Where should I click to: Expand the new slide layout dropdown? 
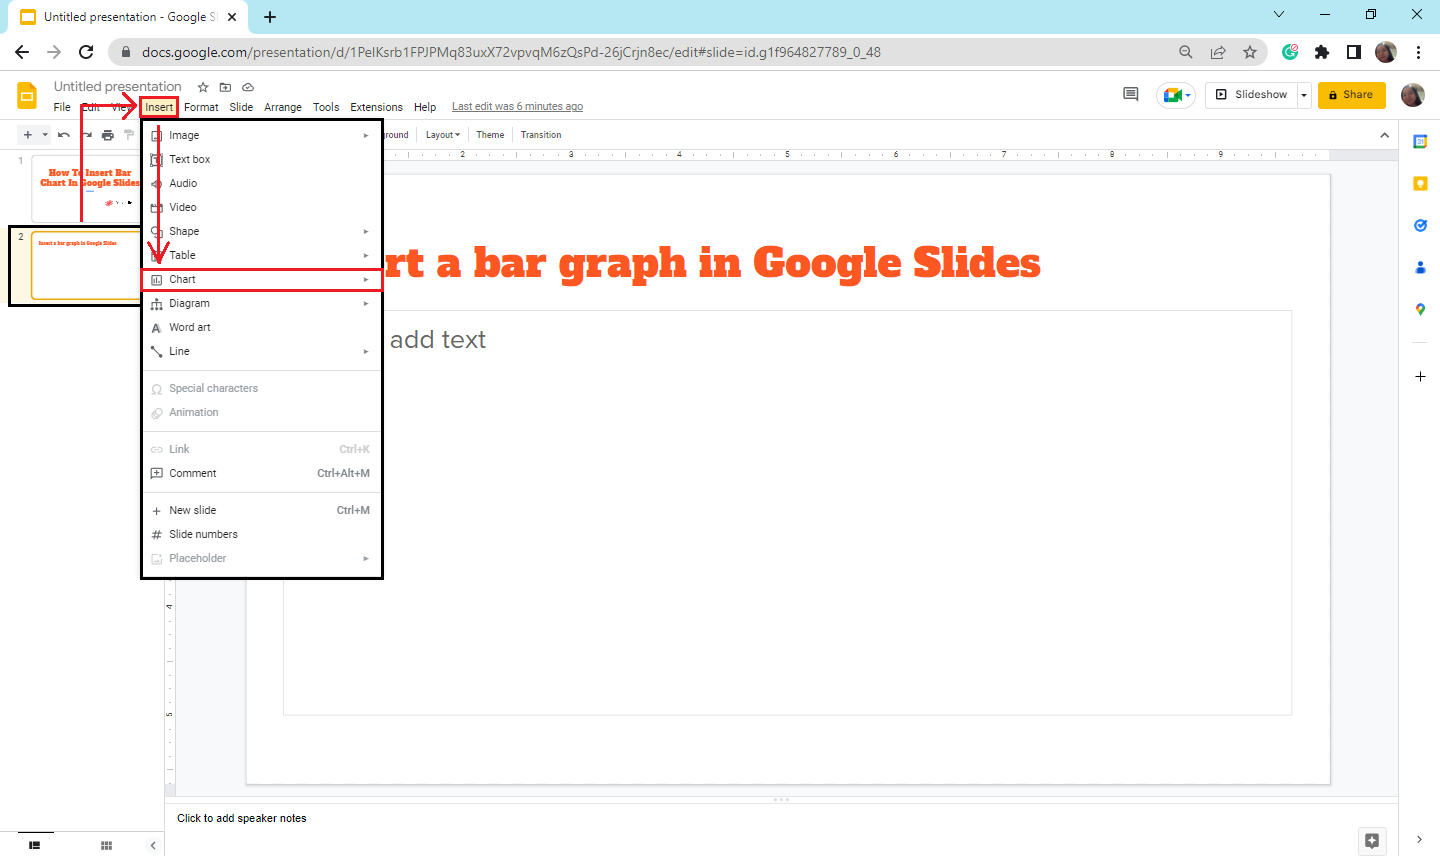(45, 135)
